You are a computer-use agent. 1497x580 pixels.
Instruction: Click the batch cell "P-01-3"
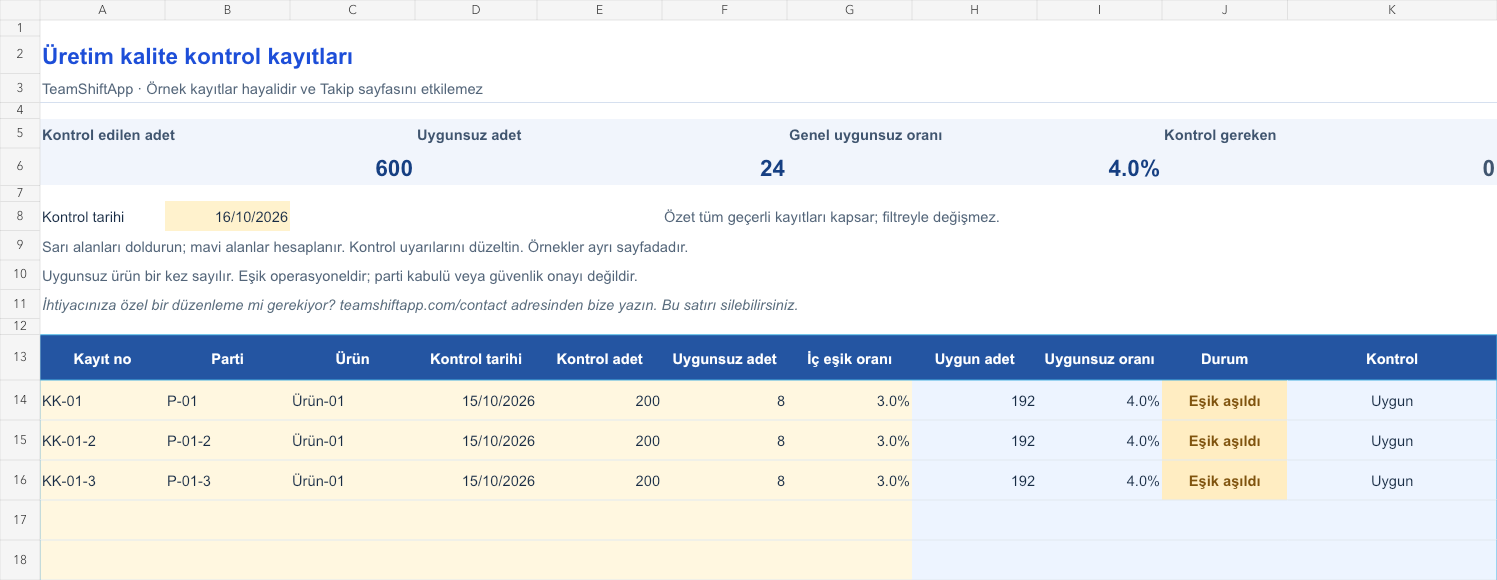coord(227,481)
